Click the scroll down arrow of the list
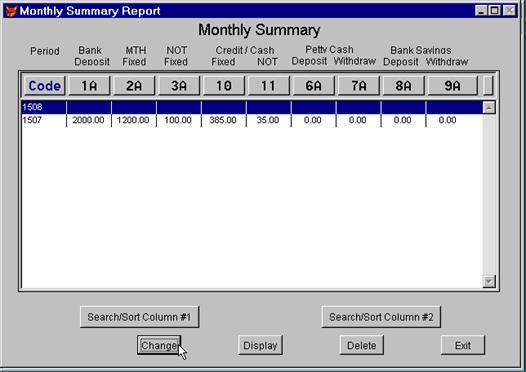The height and width of the screenshot is (372, 526). point(489,281)
